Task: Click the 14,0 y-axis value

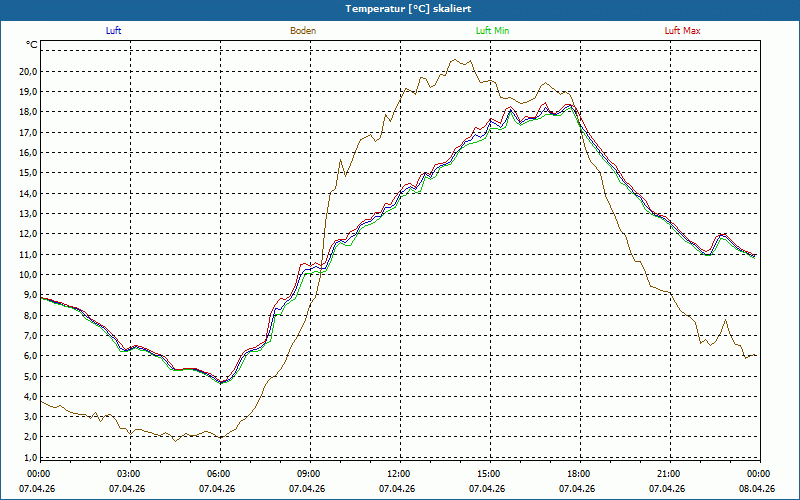Action: pyautogui.click(x=28, y=193)
